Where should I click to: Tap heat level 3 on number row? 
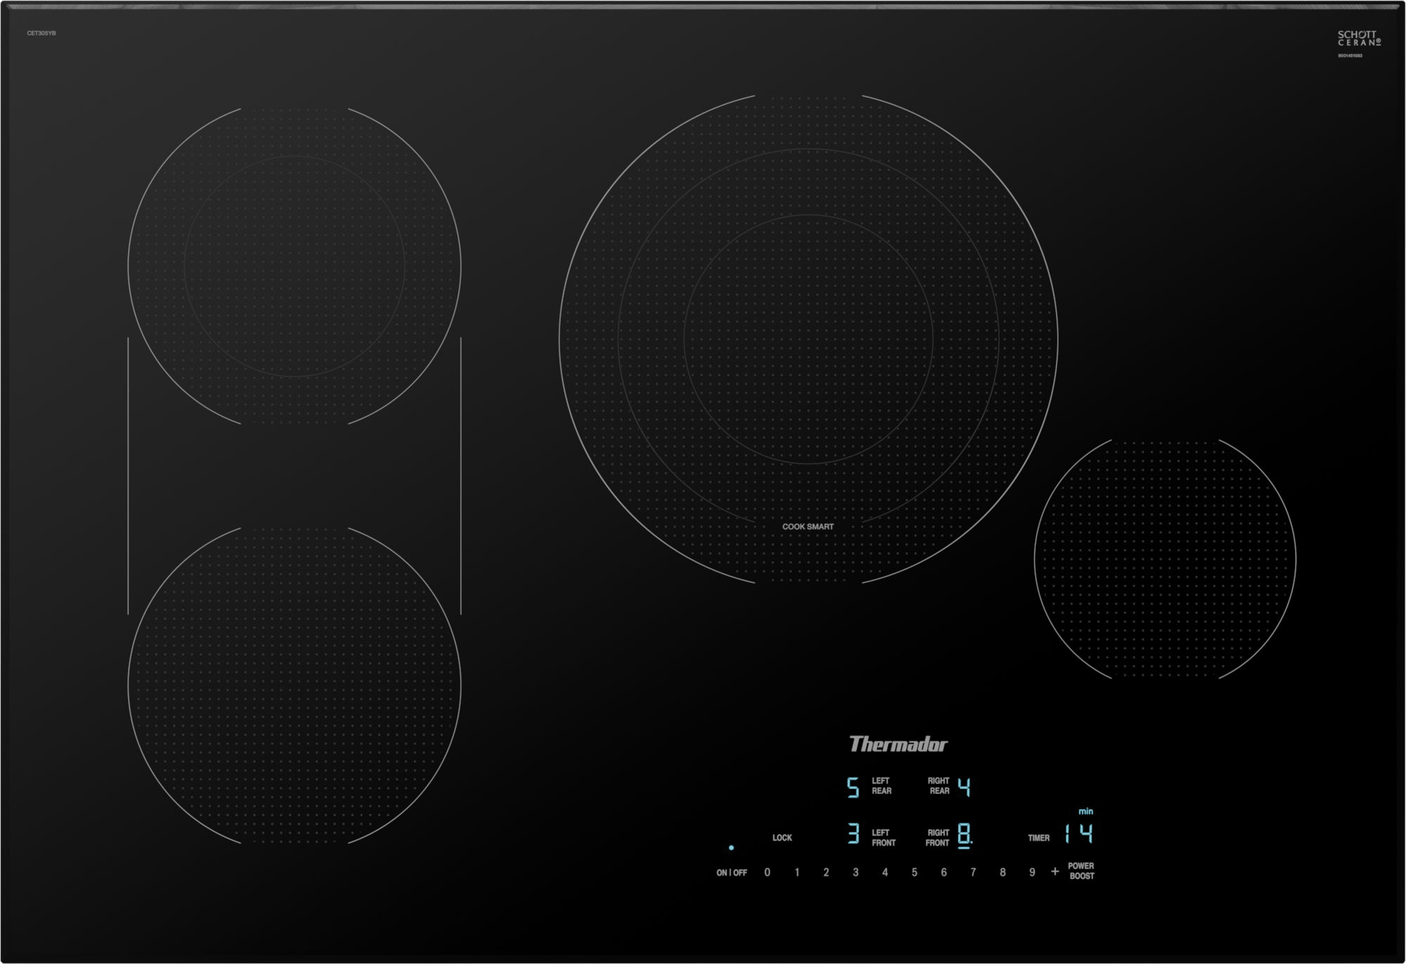(855, 873)
